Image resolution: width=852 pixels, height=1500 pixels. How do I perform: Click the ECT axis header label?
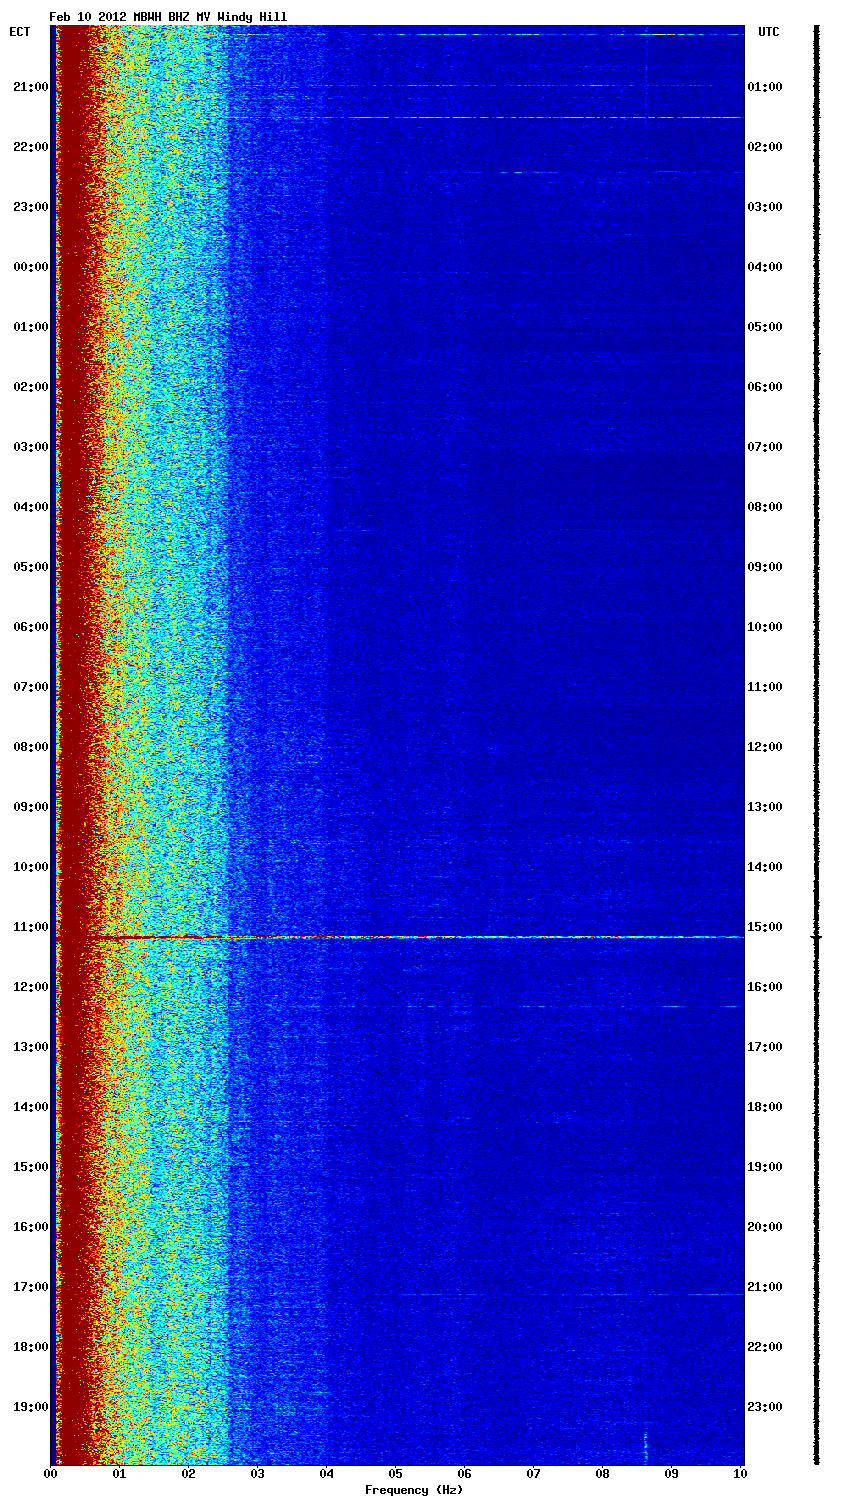[x=19, y=32]
